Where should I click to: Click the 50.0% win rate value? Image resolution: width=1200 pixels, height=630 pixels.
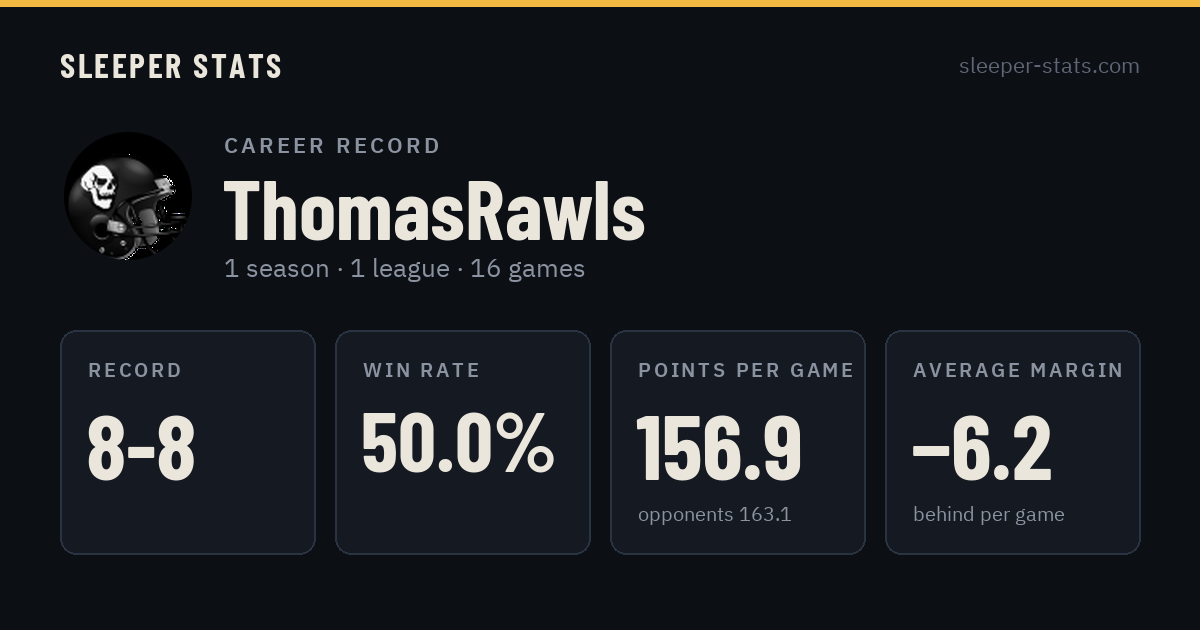[x=458, y=442]
